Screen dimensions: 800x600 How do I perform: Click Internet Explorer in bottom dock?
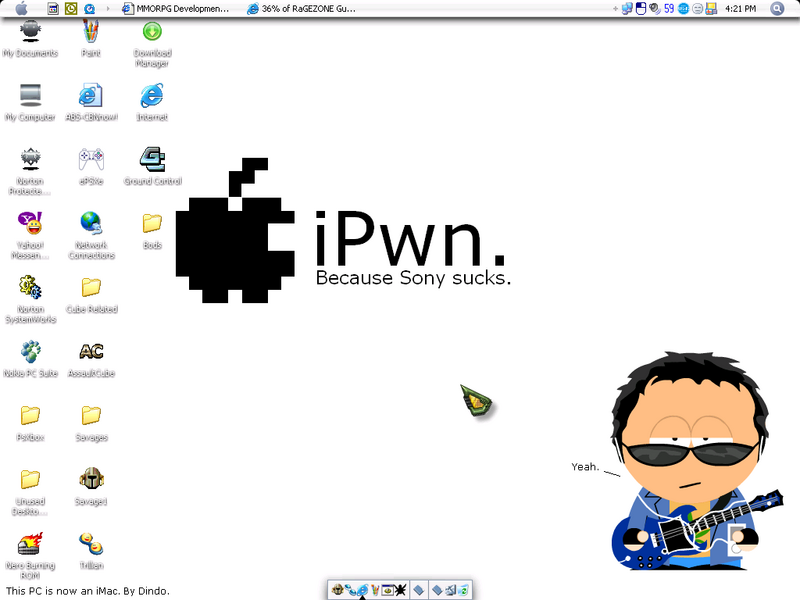pos(362,590)
